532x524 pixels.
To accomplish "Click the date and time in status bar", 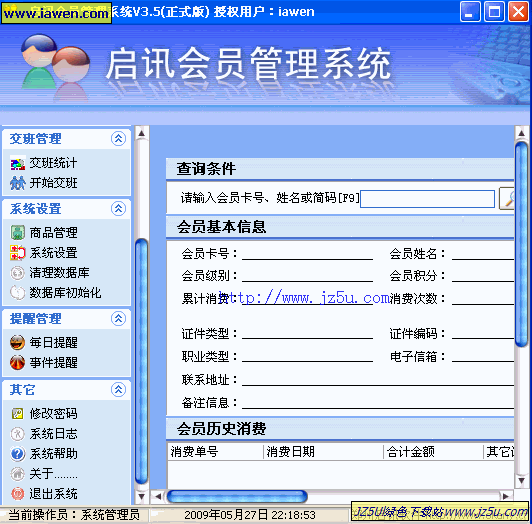I will point(250,515).
